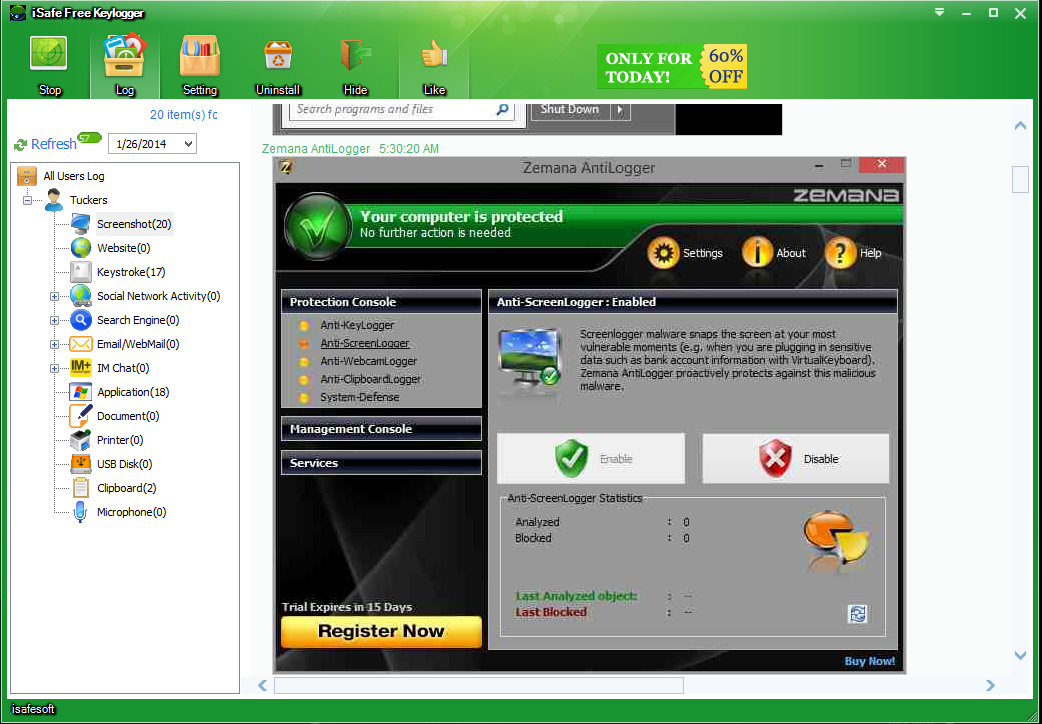The width and height of the screenshot is (1042, 724).
Task: Click the scroll down arrow
Action: (1020, 656)
